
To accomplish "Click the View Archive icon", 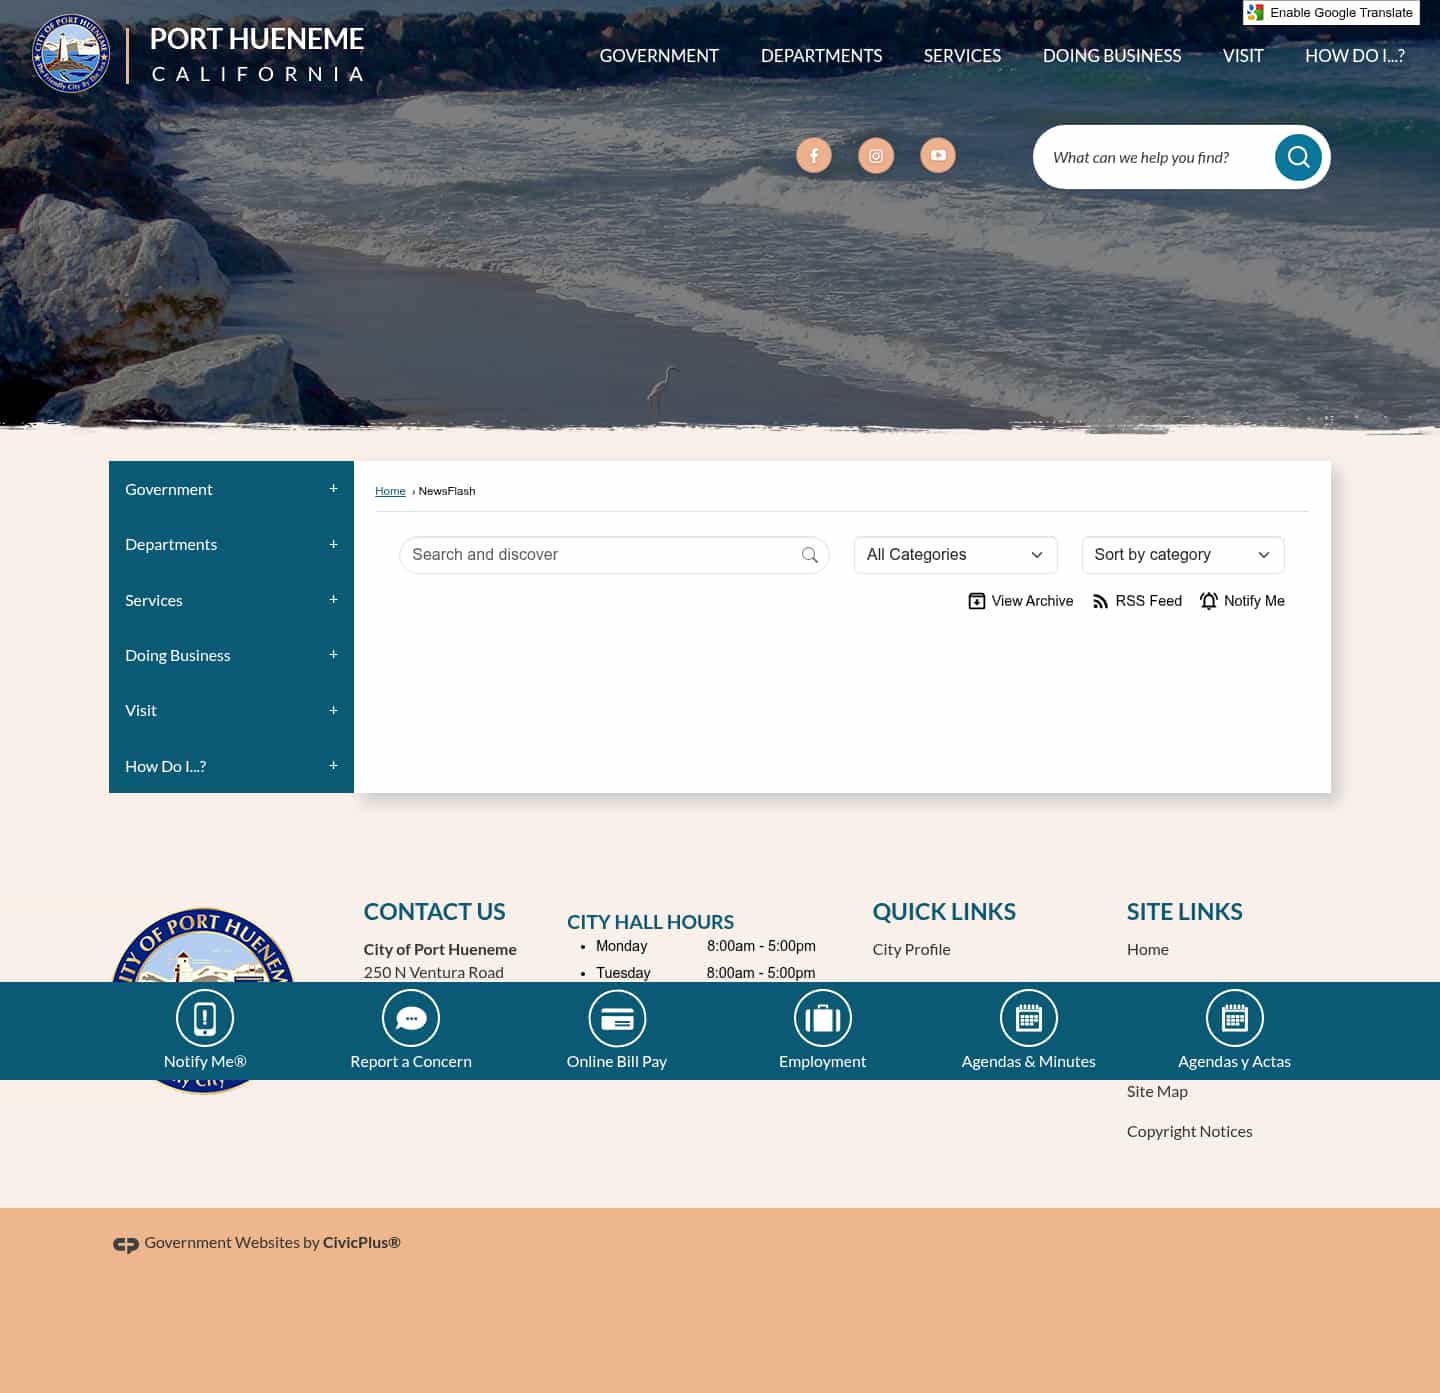I will 977,601.
